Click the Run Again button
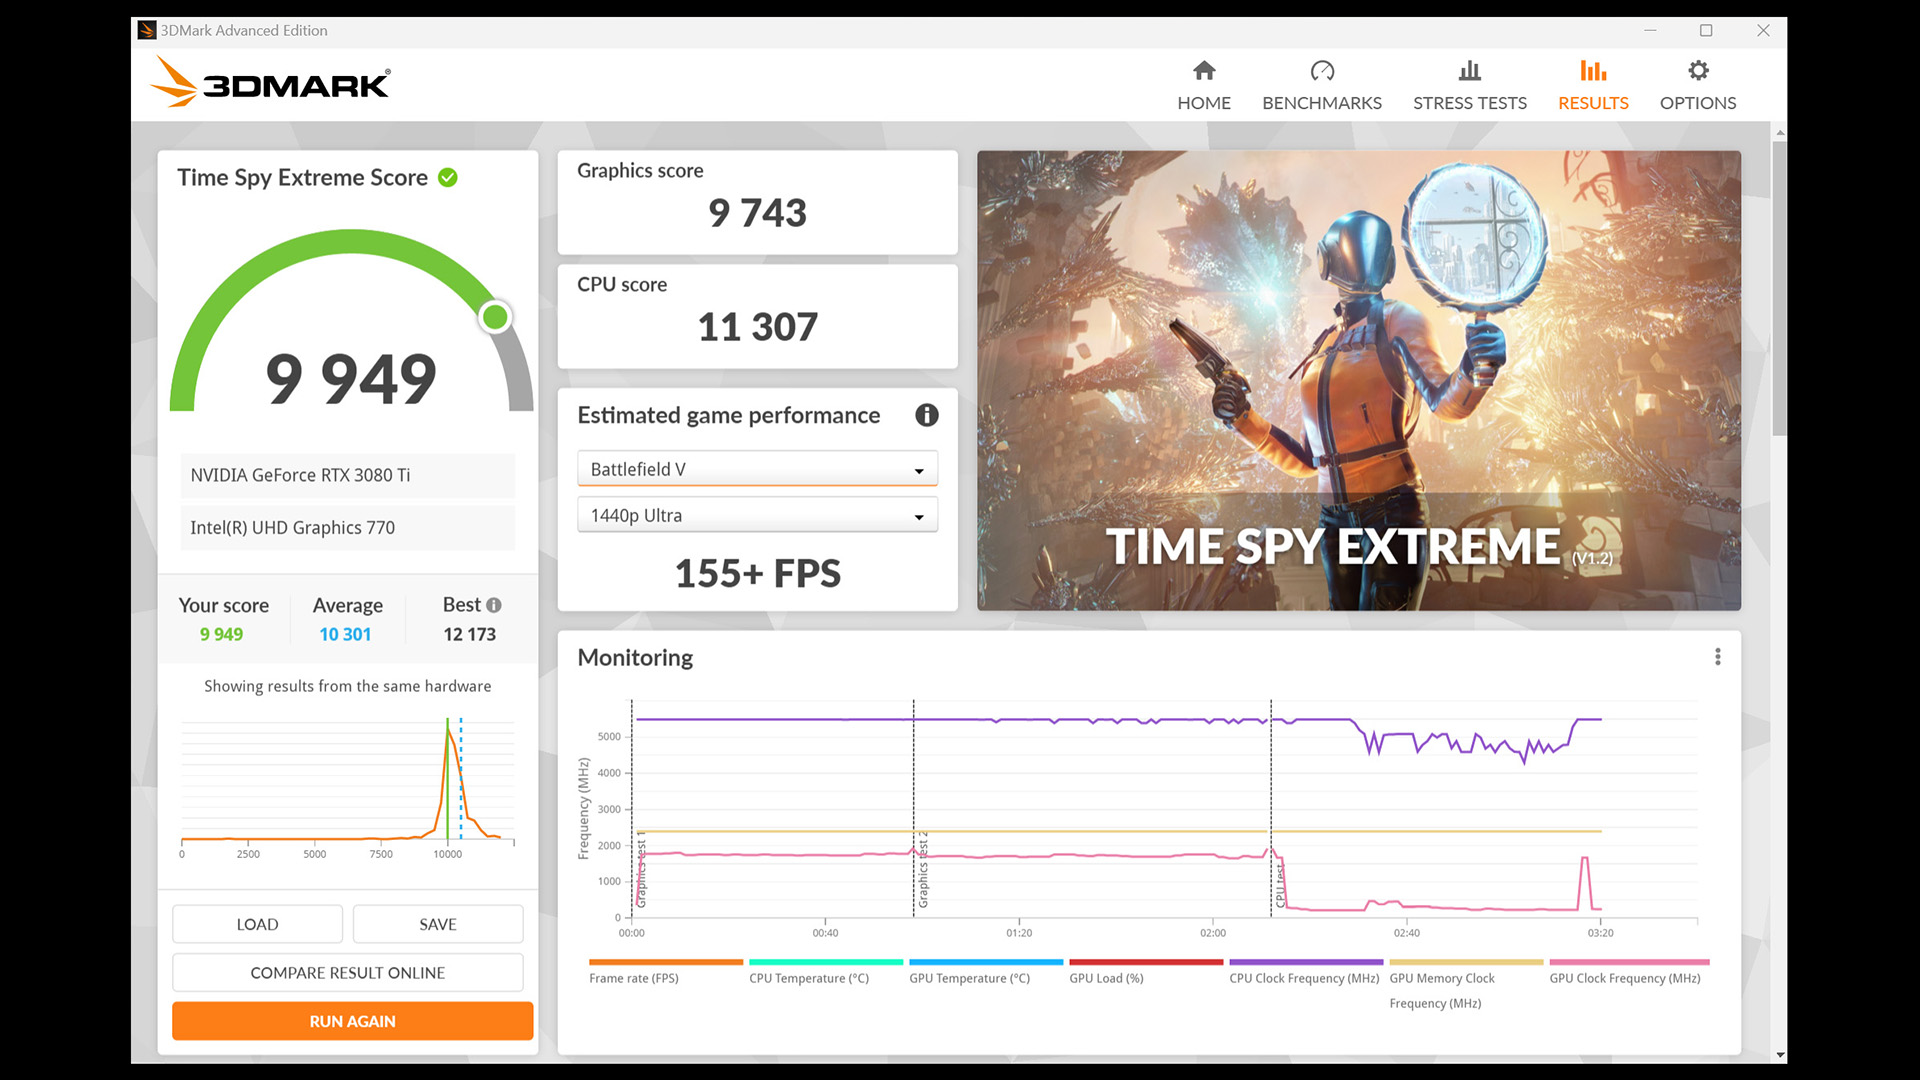Image resolution: width=1920 pixels, height=1080 pixels. [348, 1019]
